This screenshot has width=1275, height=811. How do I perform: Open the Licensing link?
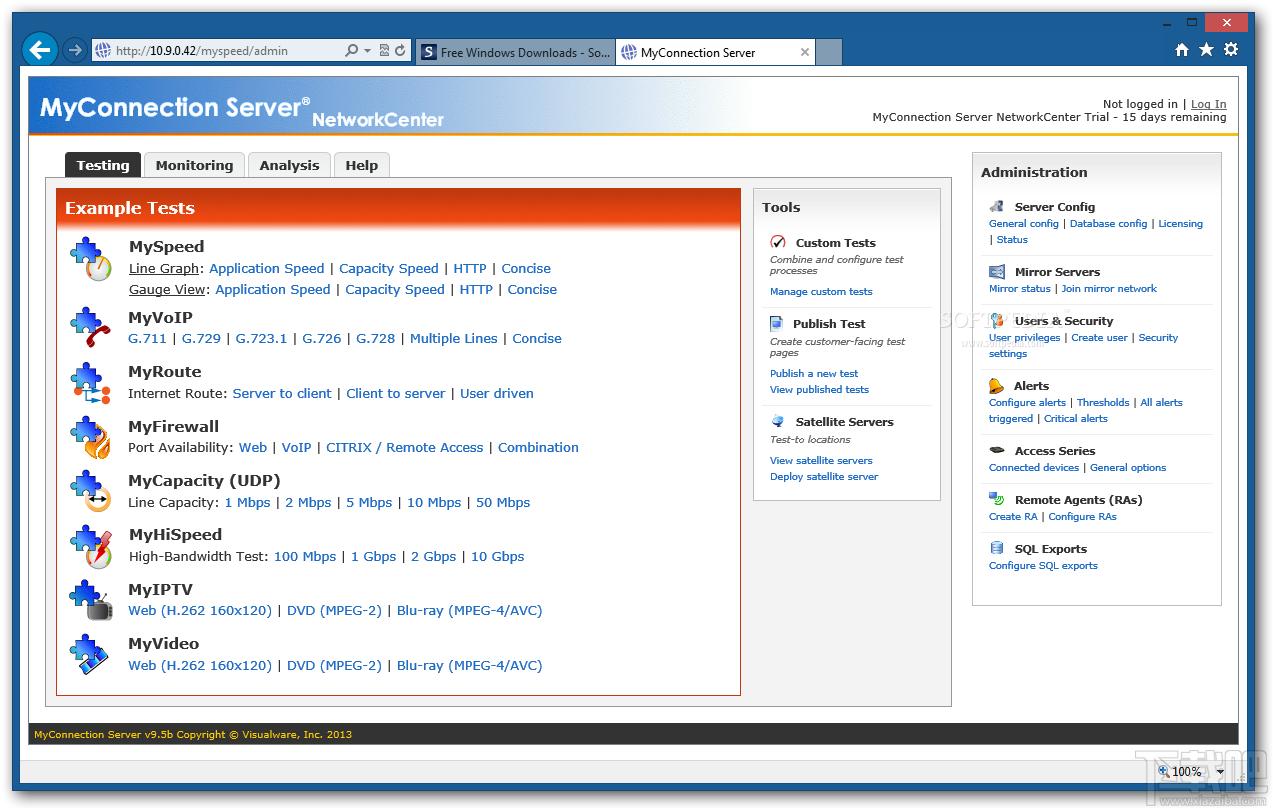coord(1180,223)
